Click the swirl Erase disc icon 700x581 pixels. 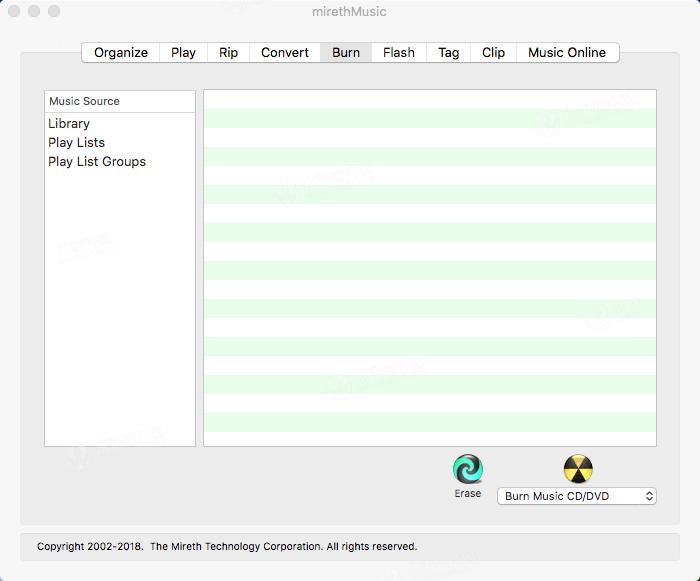click(467, 469)
